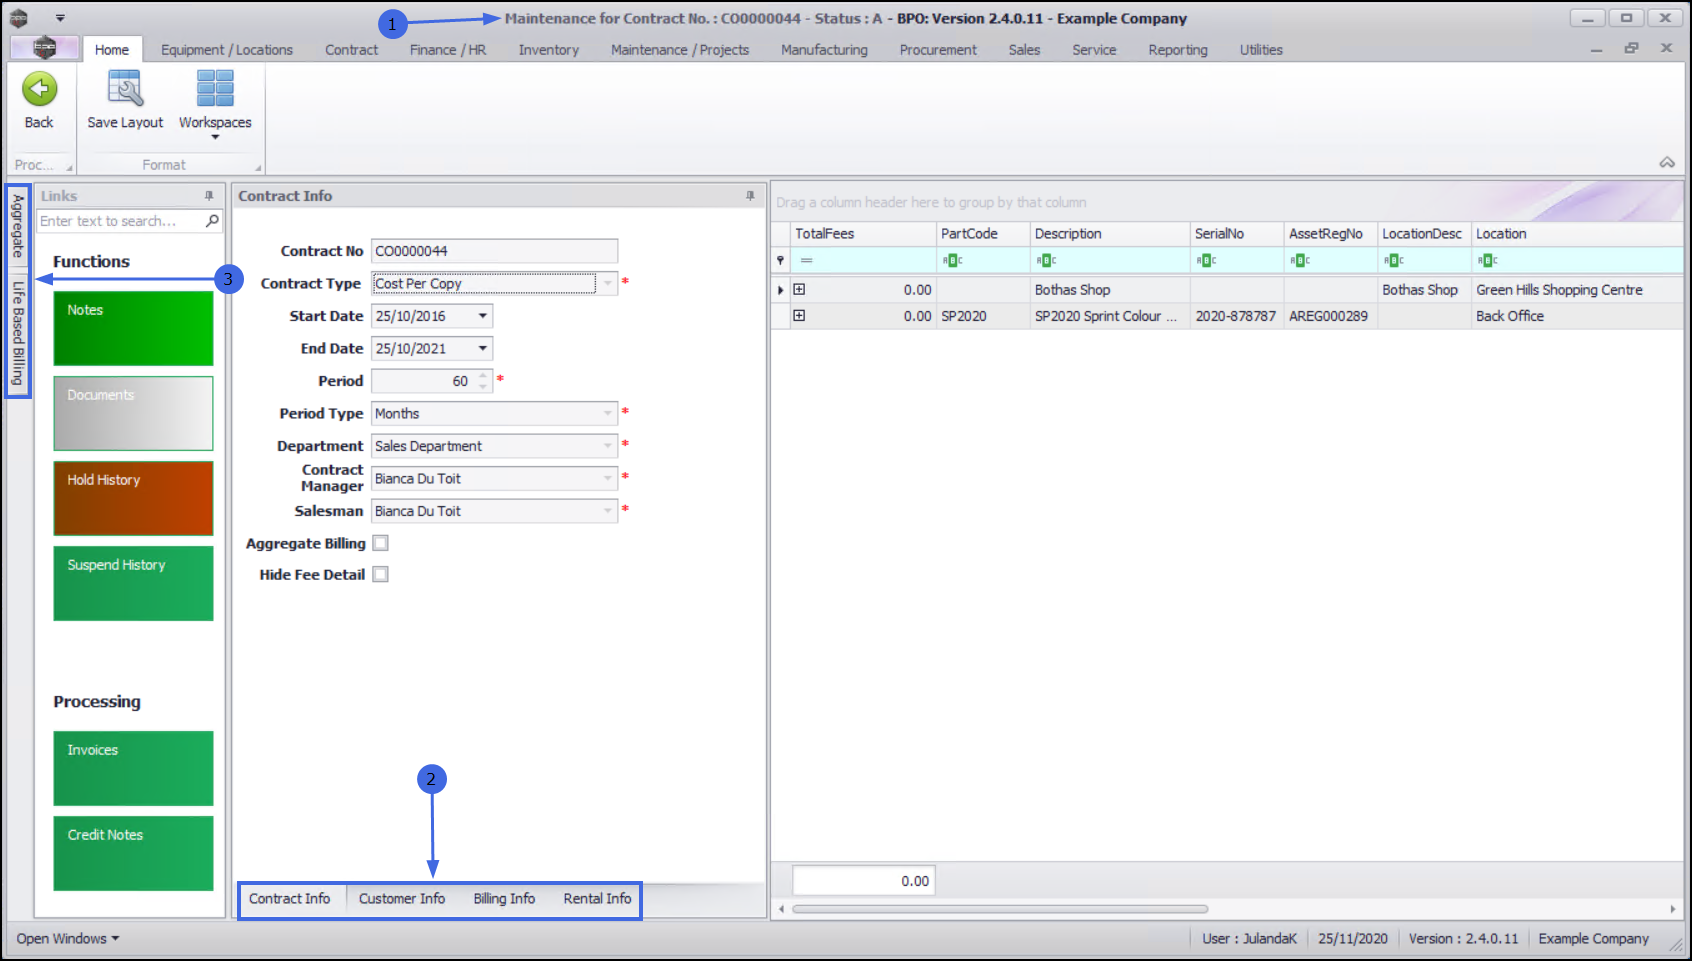This screenshot has width=1692, height=961.
Task: Open the Workspaces icon menu
Action: pos(215,89)
